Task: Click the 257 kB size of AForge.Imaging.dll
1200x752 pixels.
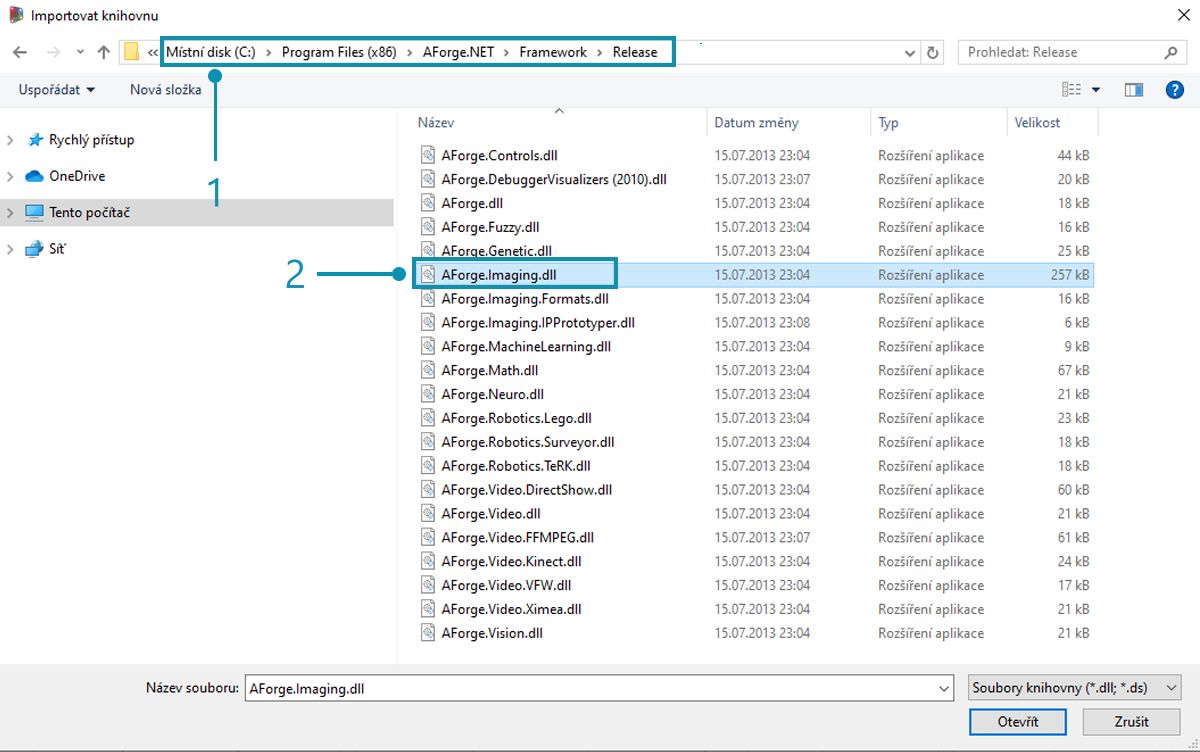Action: [1069, 275]
